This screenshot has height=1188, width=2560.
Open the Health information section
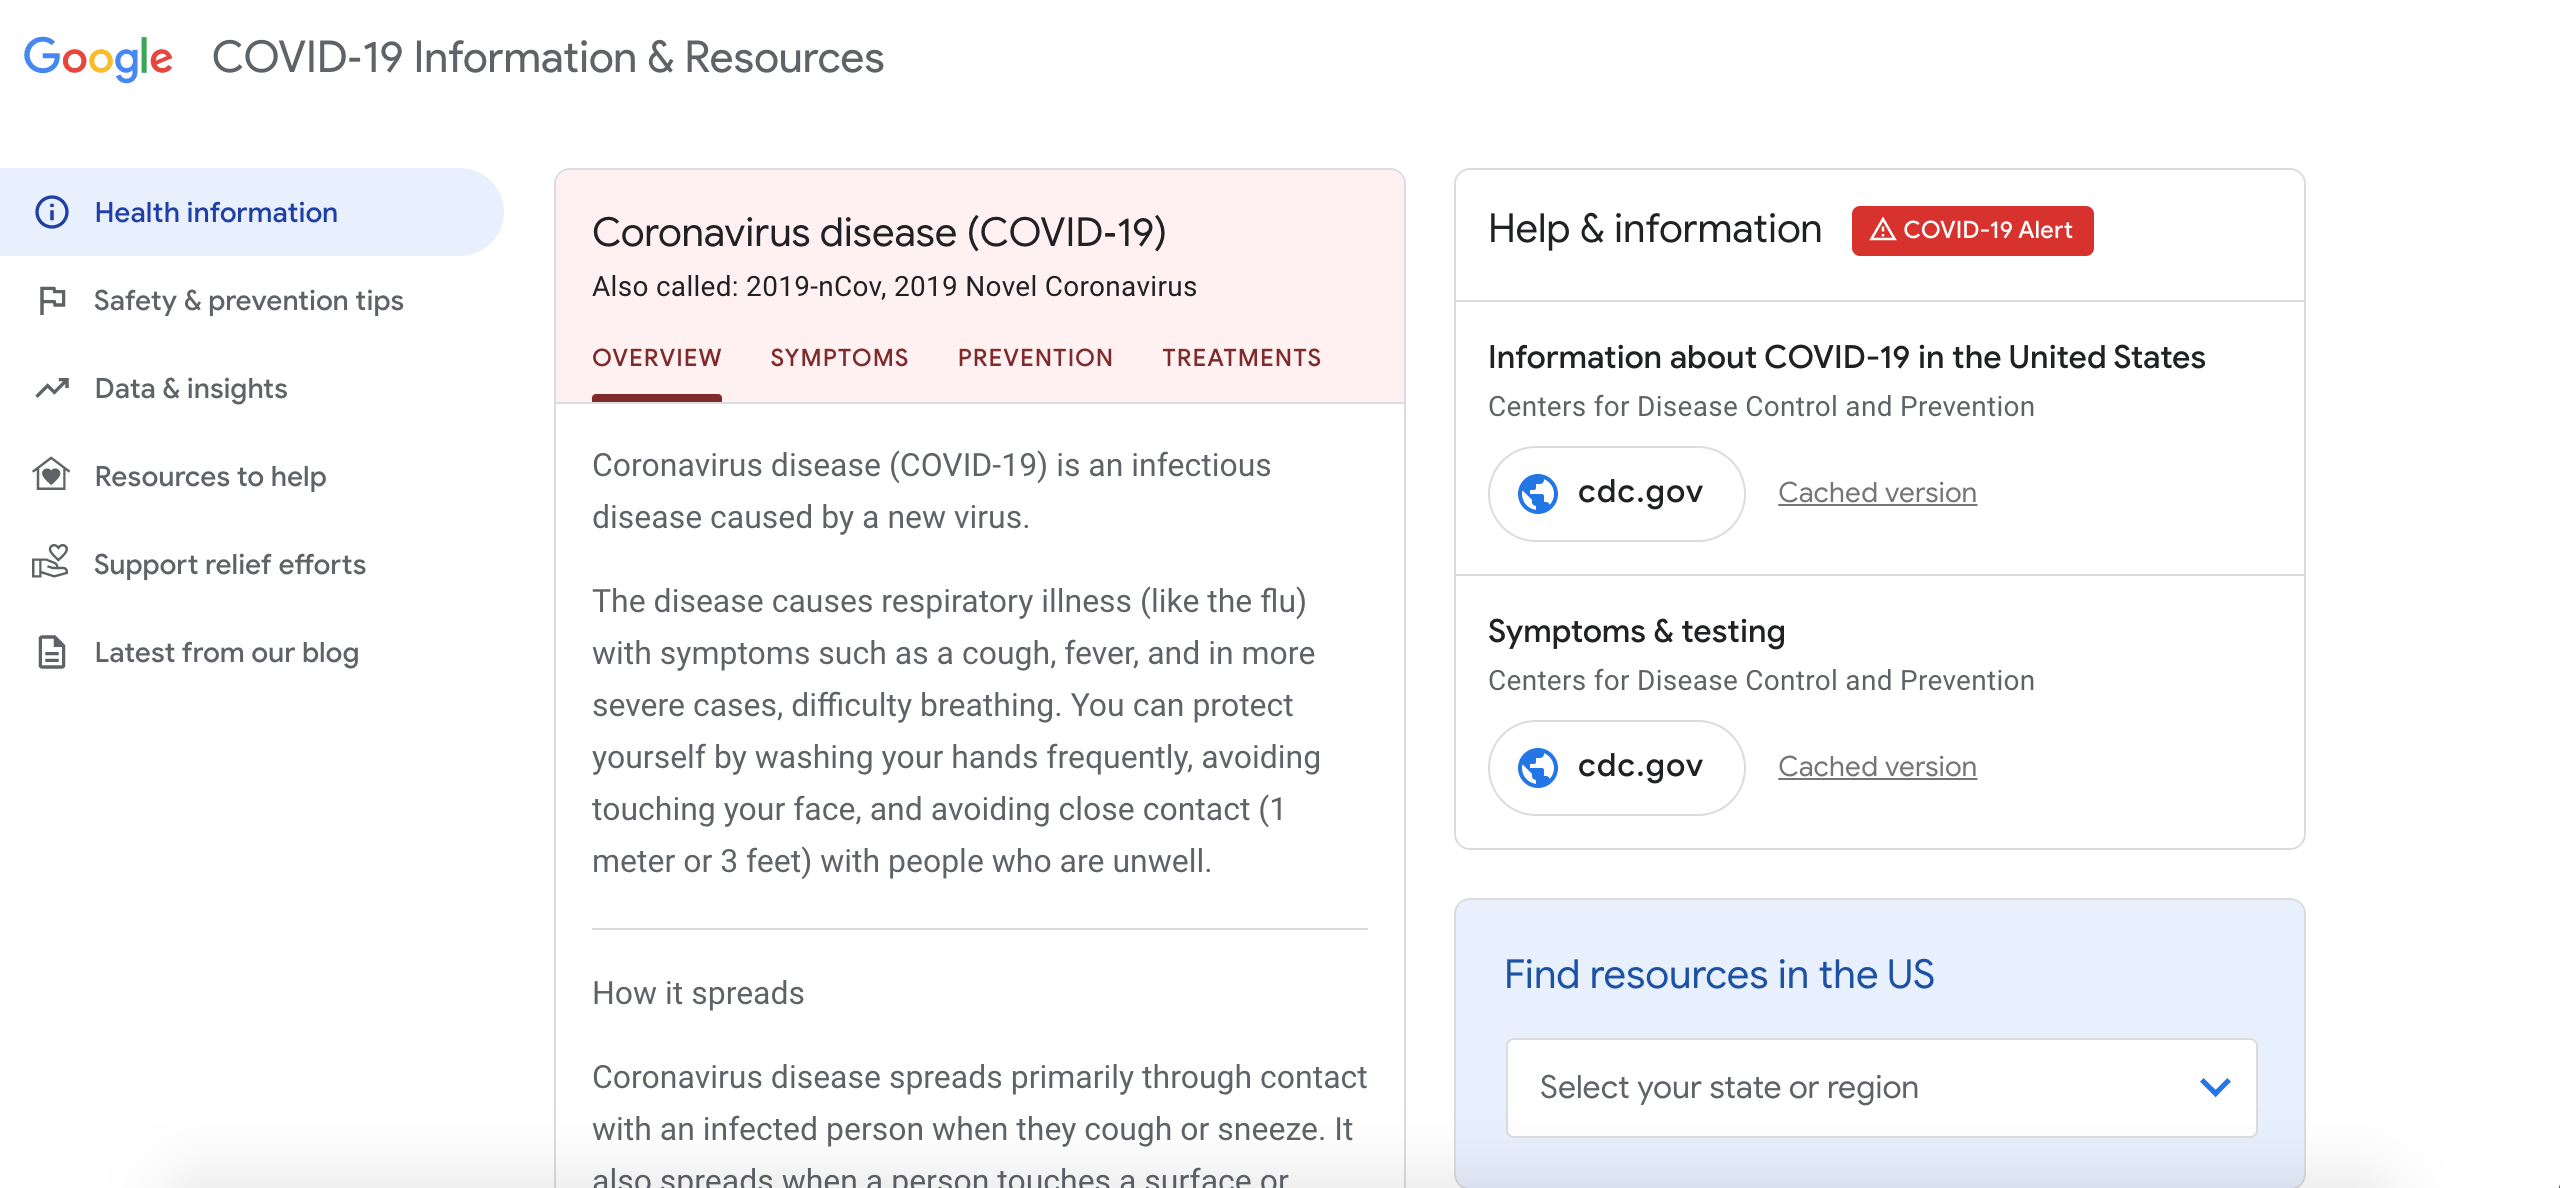coord(252,212)
